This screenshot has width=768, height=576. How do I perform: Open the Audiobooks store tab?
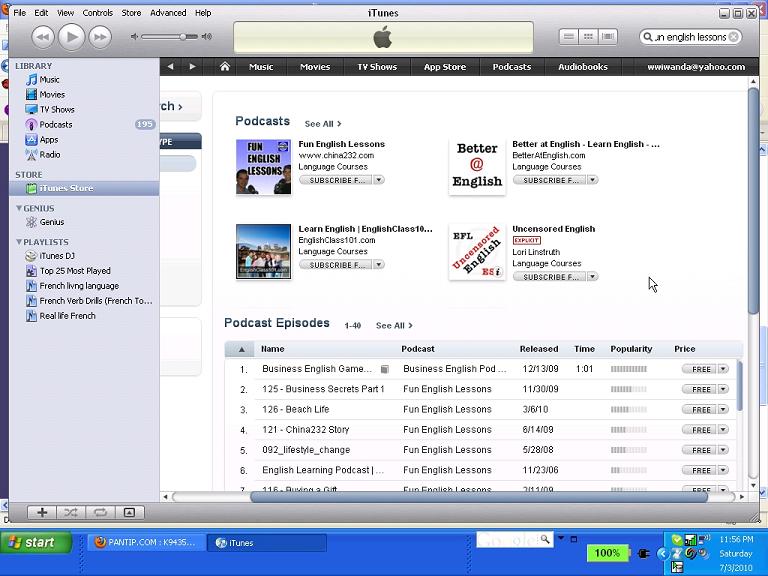(x=583, y=67)
